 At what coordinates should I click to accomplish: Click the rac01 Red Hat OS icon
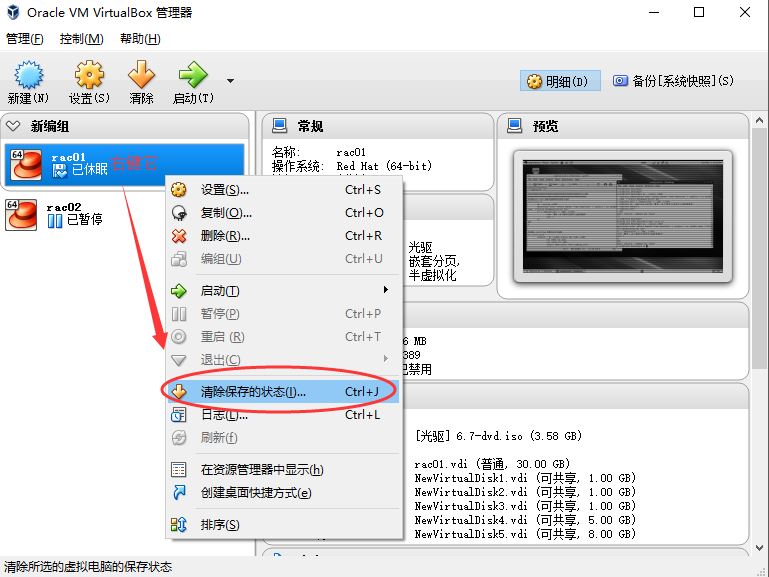26,164
